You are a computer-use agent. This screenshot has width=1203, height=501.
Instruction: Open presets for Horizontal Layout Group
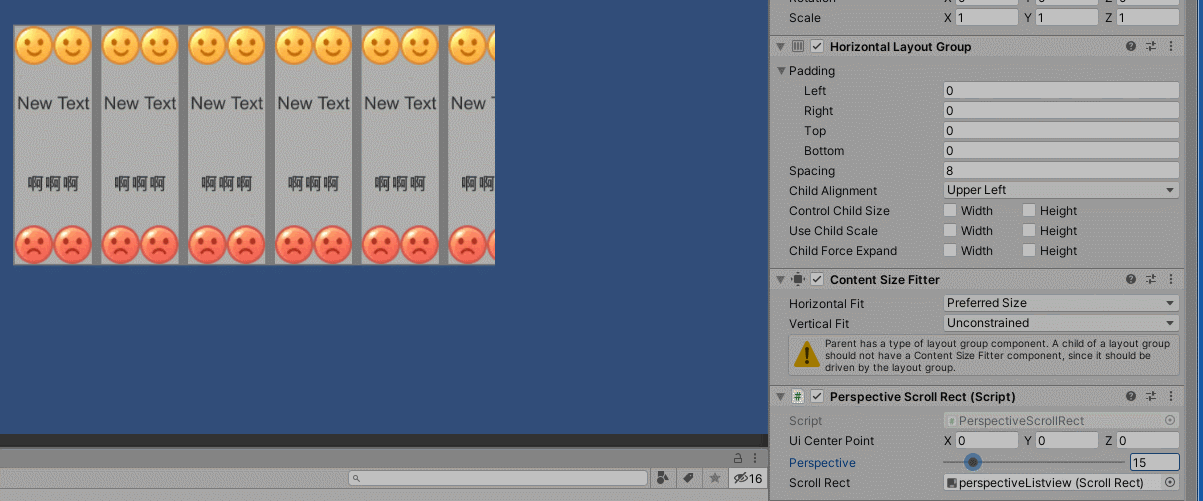[x=1151, y=47]
